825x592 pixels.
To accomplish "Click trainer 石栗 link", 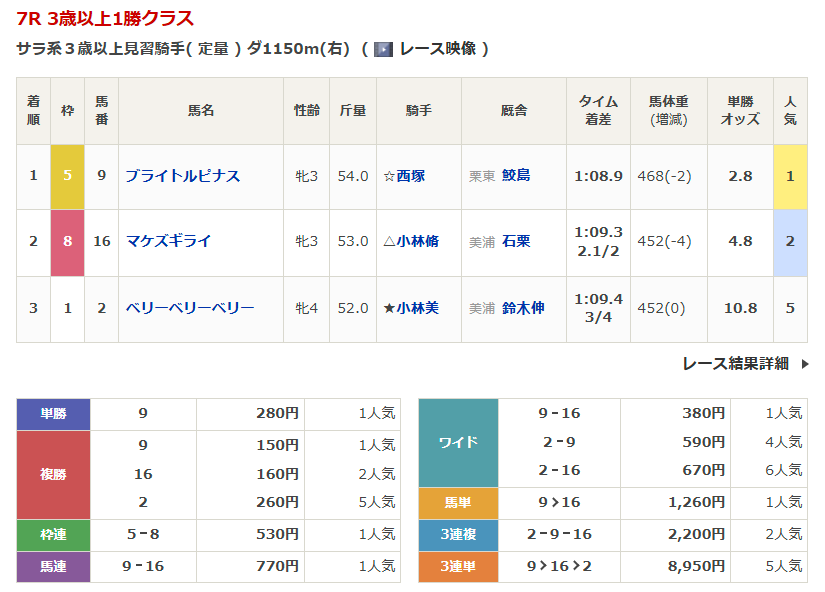I will click(x=516, y=241).
